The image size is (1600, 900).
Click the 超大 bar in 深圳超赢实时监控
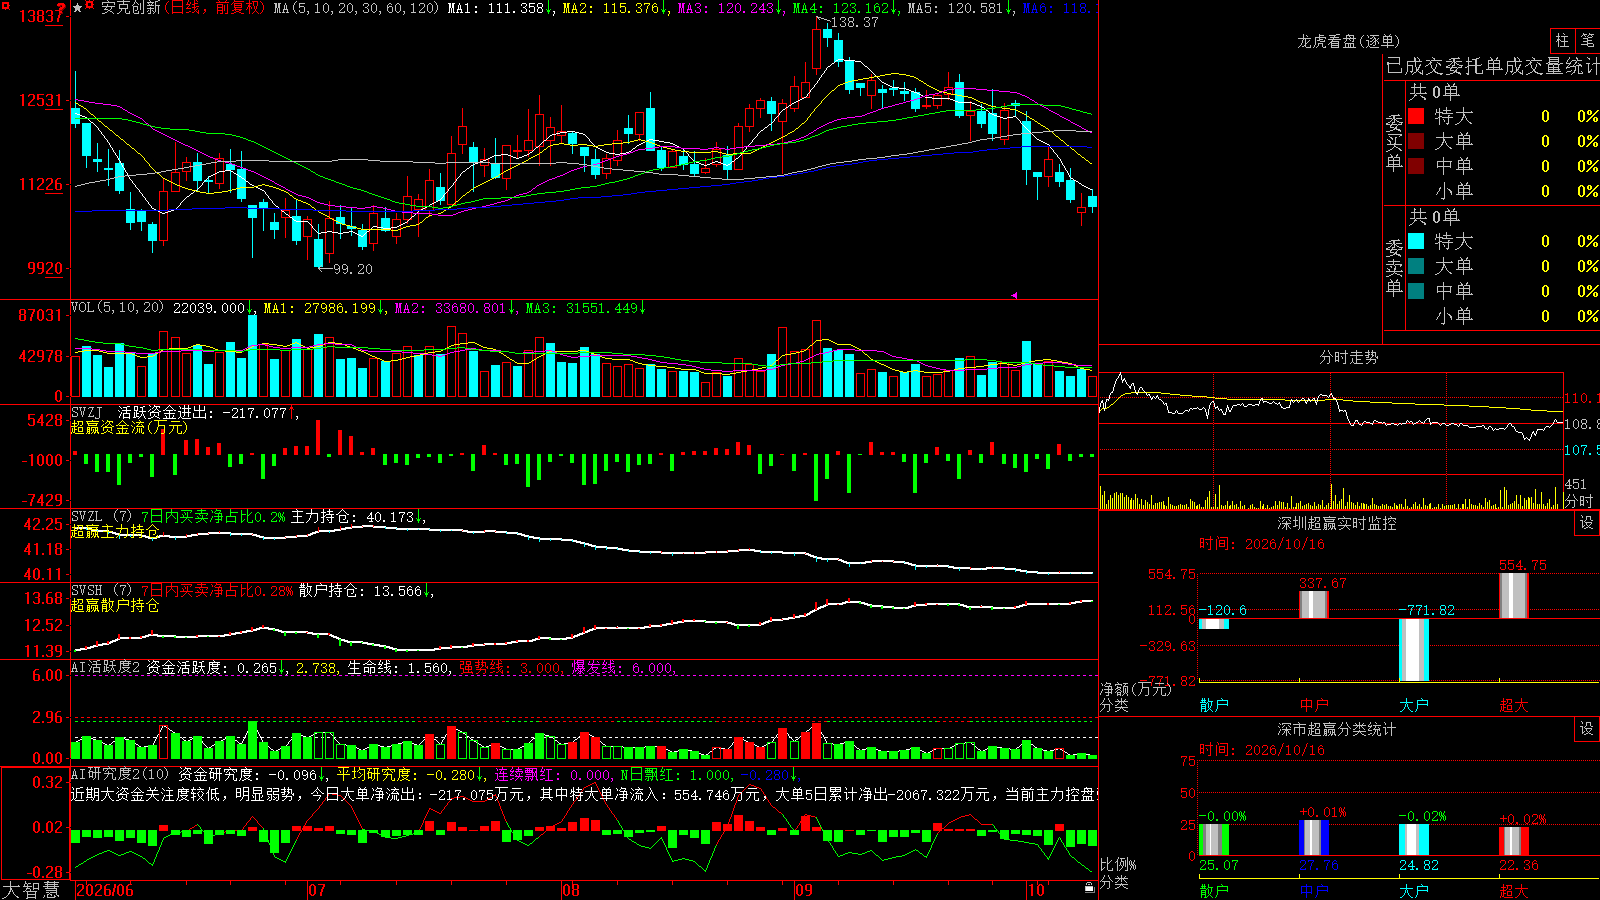tap(1514, 596)
